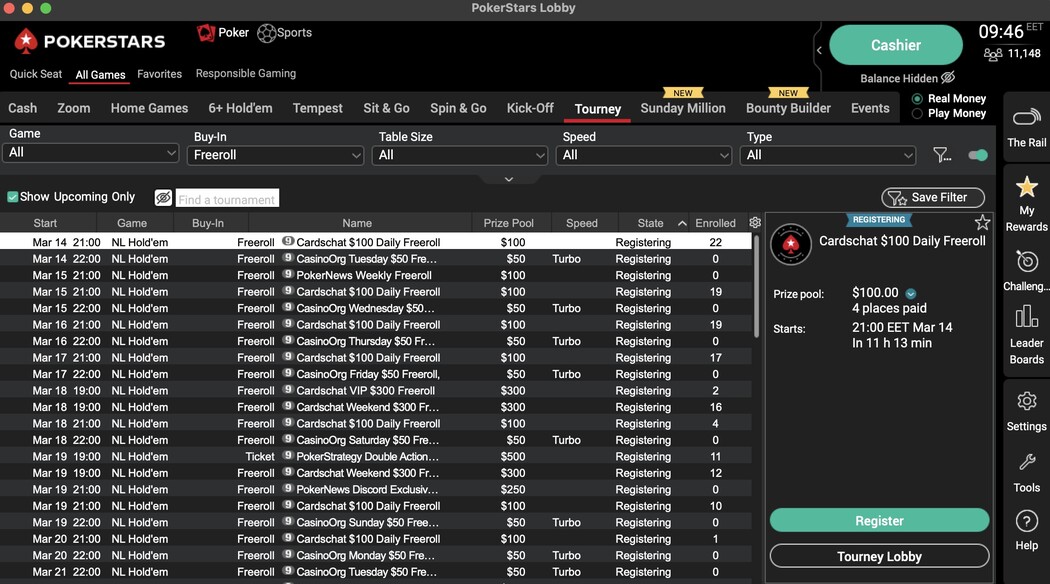
Task: Open the Bounty Builder tab
Action: (788, 108)
